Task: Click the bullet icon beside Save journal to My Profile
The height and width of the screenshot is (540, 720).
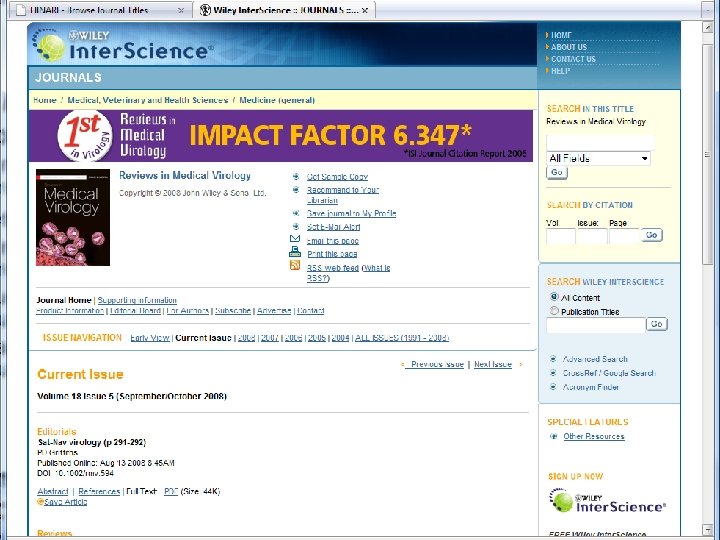Action: pos(296,213)
